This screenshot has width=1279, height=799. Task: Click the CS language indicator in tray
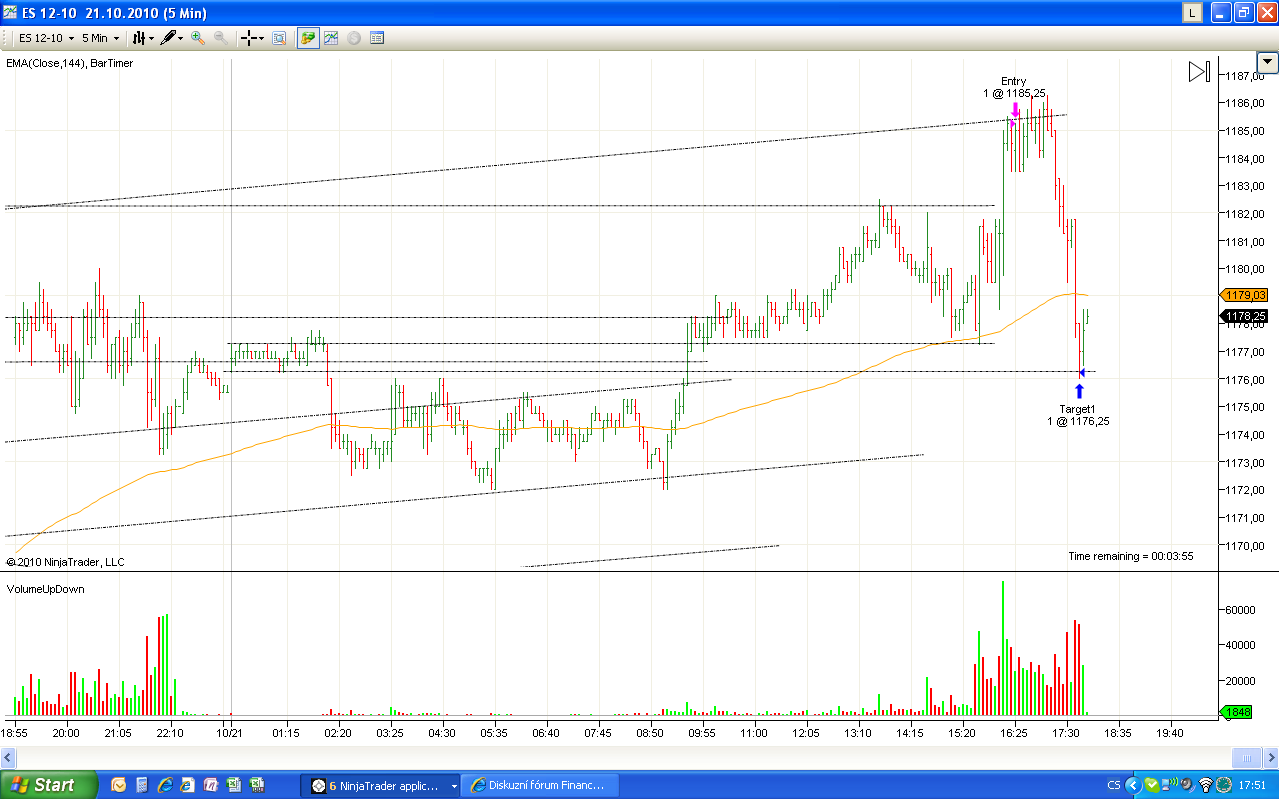pos(1114,786)
